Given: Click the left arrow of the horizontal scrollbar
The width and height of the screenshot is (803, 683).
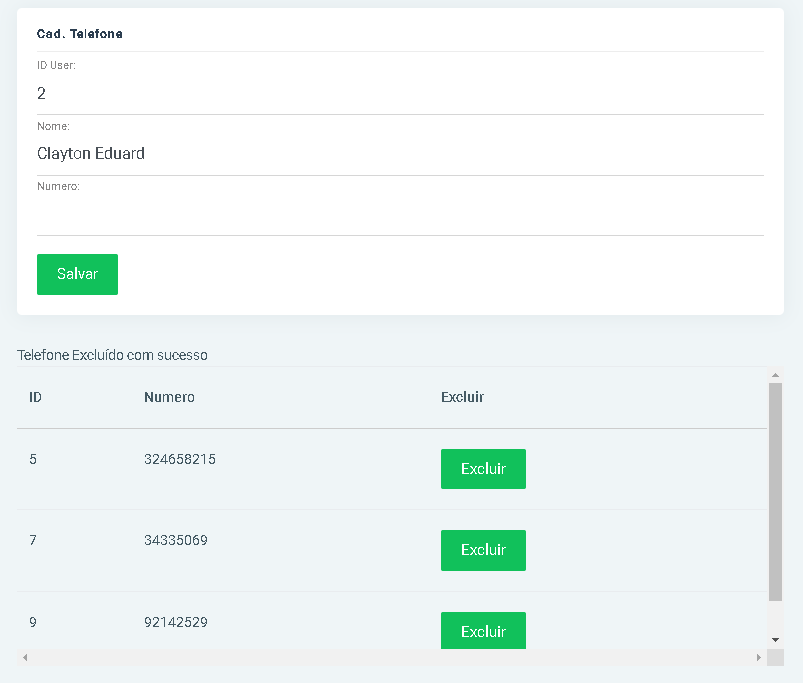Looking at the screenshot, I should [24, 657].
